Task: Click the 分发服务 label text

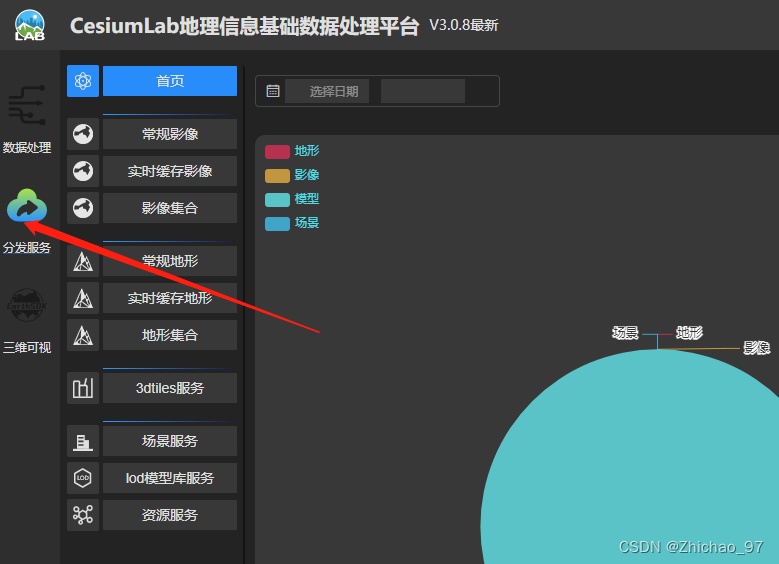Action: click(x=27, y=247)
